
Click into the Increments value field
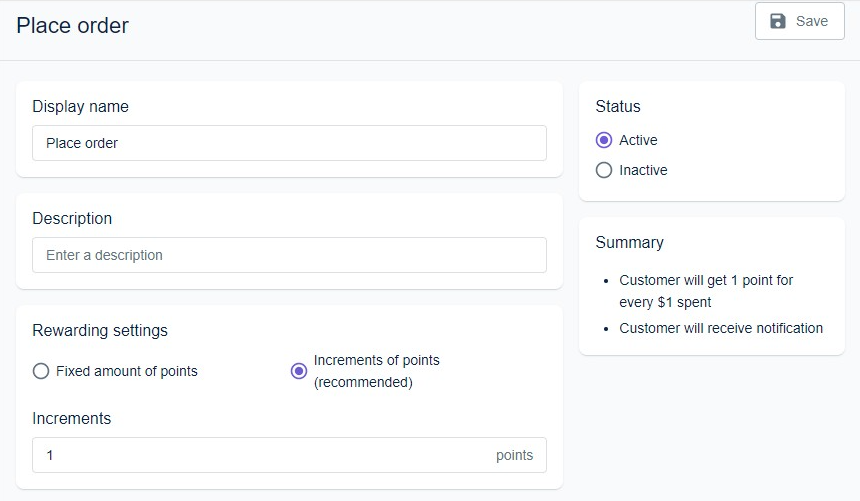(x=260, y=455)
